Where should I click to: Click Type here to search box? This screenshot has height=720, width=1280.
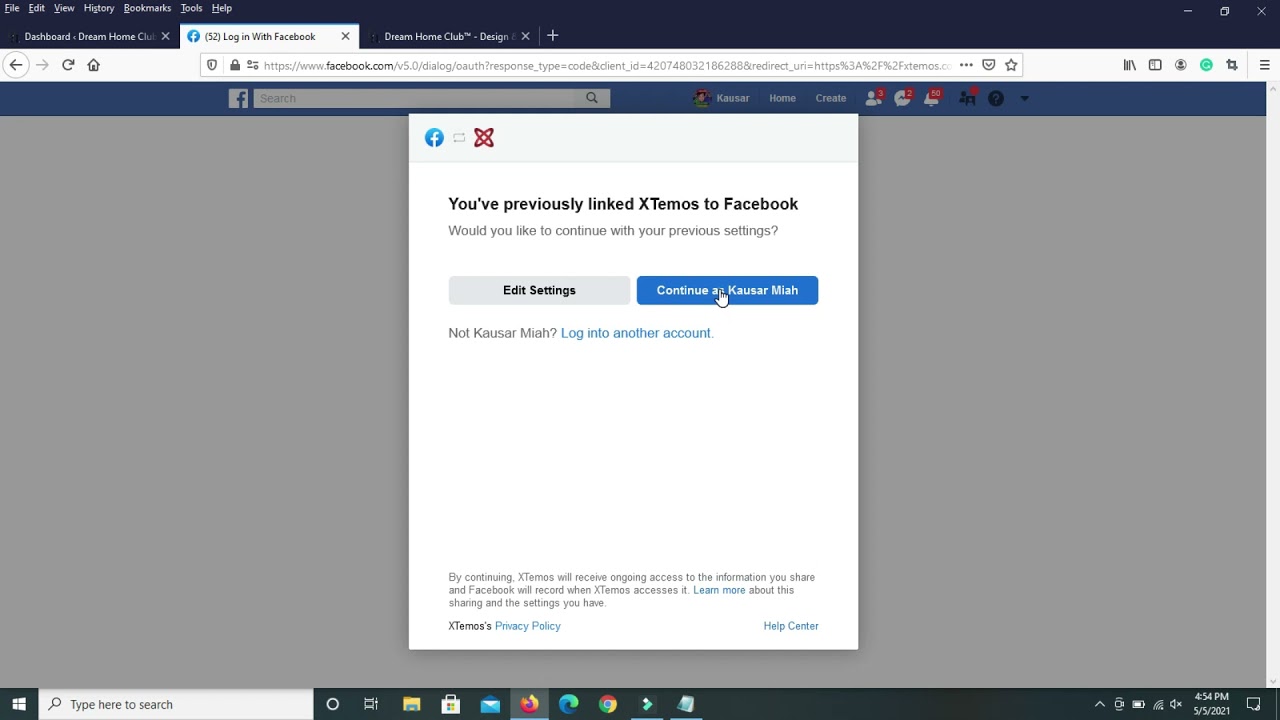pos(176,704)
